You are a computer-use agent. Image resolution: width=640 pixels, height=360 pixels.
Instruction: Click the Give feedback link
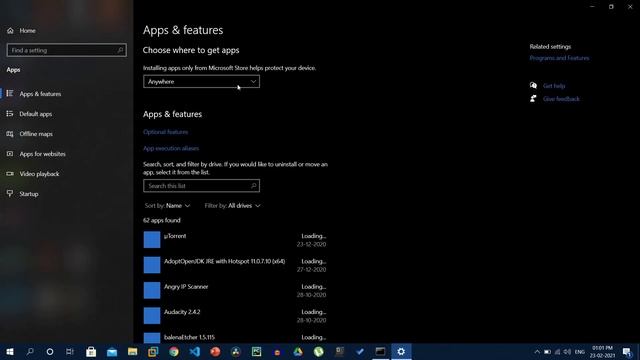[x=561, y=99]
